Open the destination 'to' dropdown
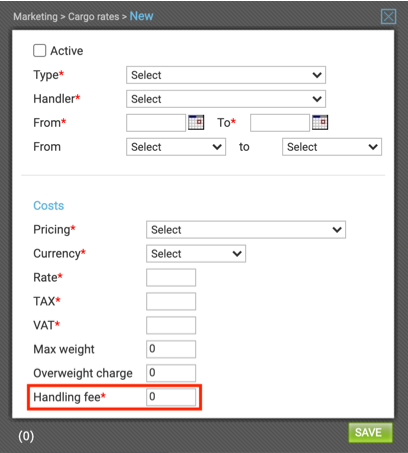Image resolution: width=408 pixels, height=453 pixels. pos(332,147)
